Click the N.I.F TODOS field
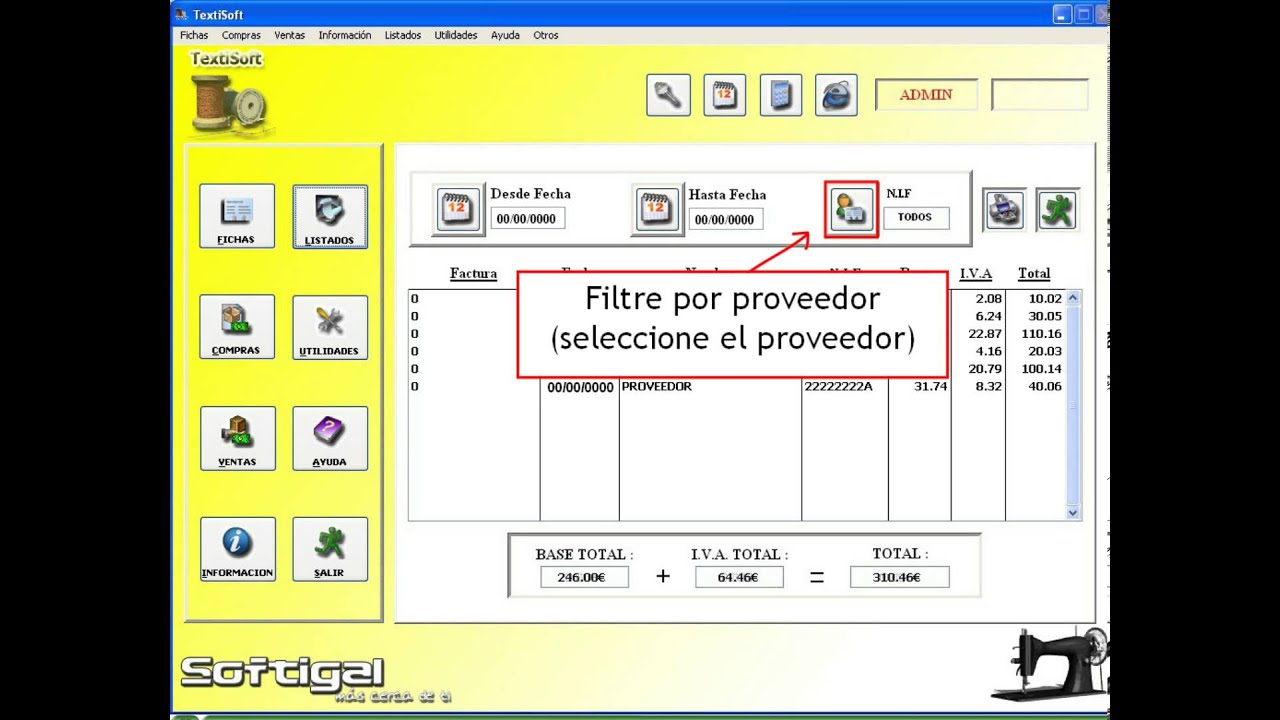This screenshot has width=1280, height=720. [916, 217]
